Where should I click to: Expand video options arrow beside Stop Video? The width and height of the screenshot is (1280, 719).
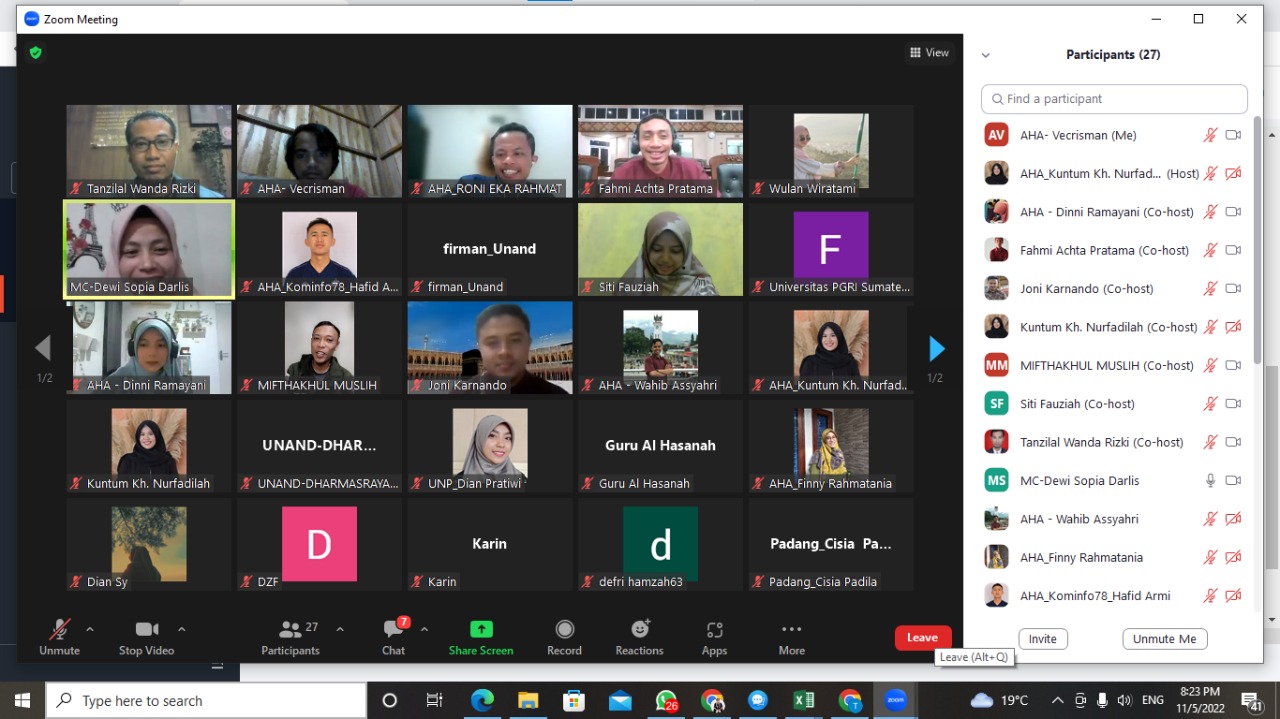tap(181, 629)
